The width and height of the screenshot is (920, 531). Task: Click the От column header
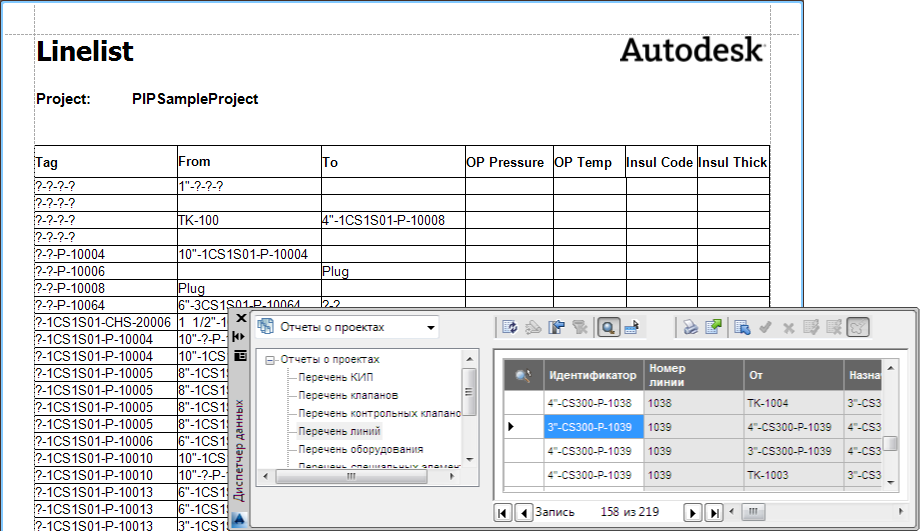click(793, 376)
